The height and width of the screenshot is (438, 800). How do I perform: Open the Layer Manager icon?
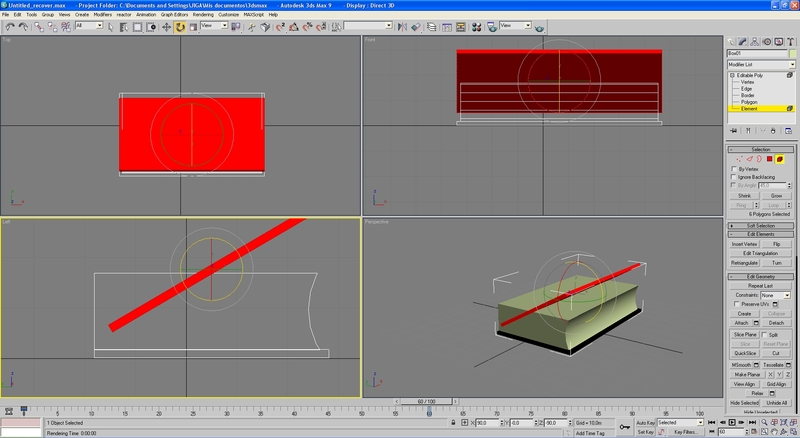click(x=432, y=27)
